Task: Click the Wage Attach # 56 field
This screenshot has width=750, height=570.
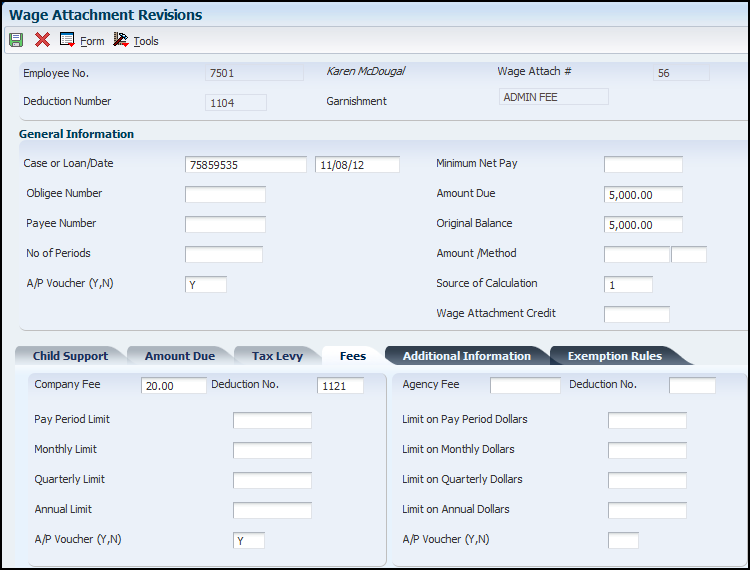Action: pyautogui.click(x=681, y=73)
